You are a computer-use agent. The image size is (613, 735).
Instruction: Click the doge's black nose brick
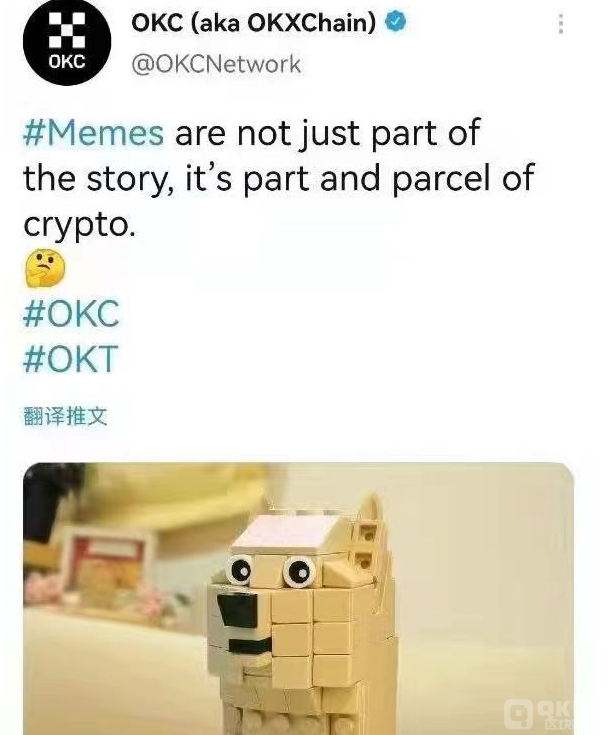[x=239, y=610]
